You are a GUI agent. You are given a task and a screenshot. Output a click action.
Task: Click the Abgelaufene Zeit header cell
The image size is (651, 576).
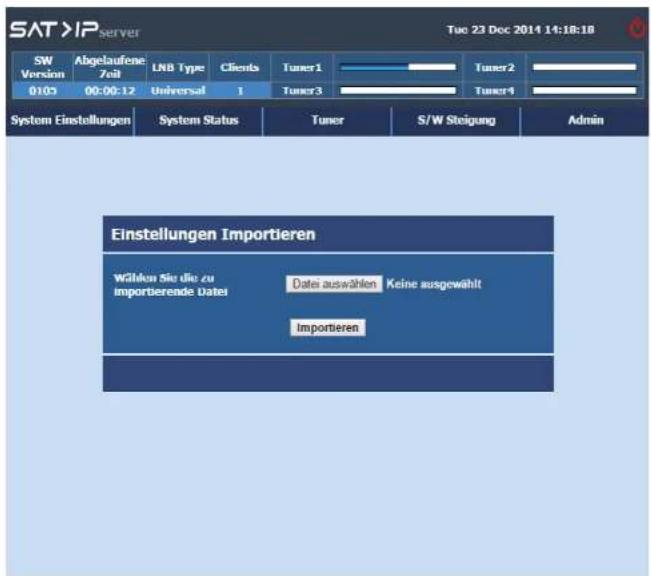point(110,67)
